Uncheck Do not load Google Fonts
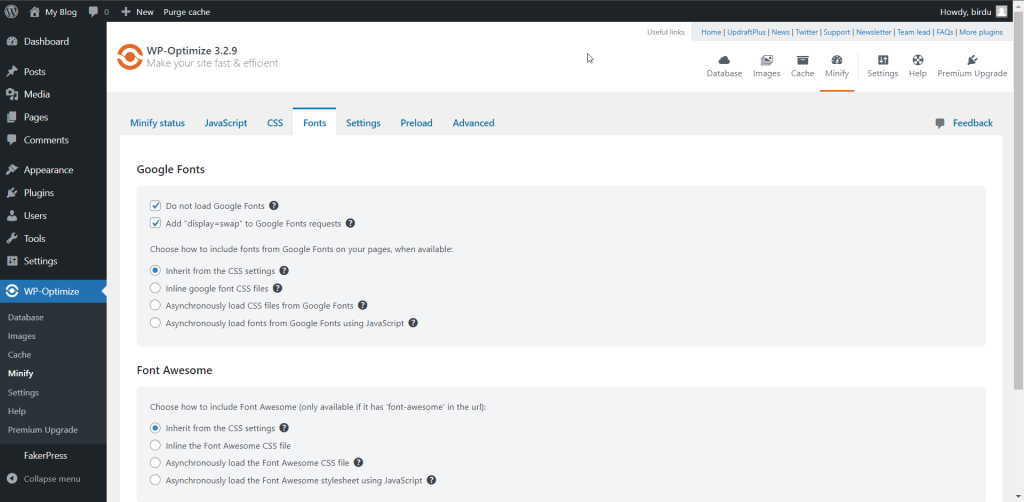 click(155, 206)
